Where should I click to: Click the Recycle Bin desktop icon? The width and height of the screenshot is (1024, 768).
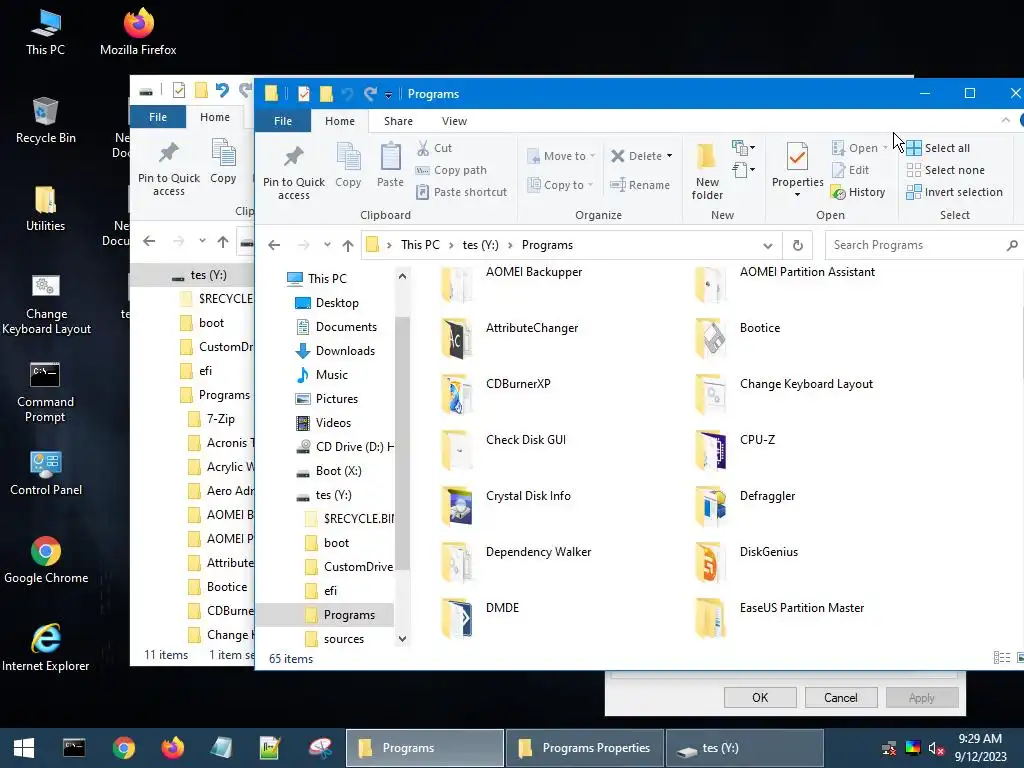coord(45,120)
